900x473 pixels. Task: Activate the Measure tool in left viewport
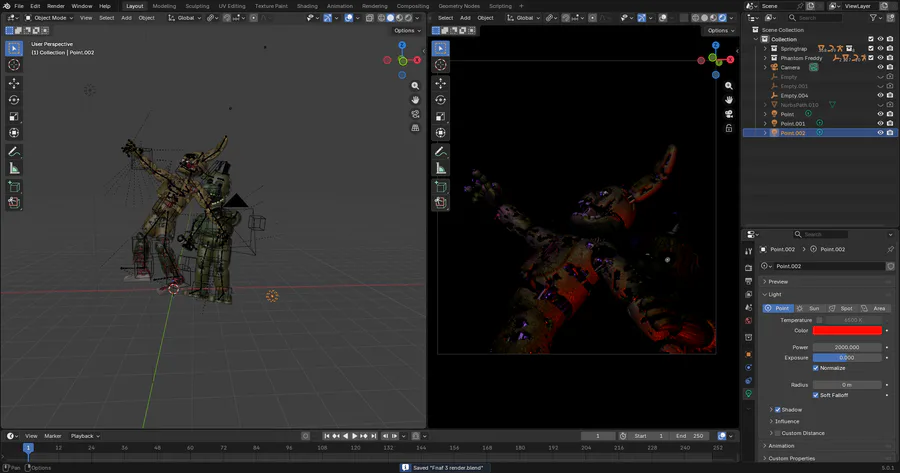pos(15,168)
